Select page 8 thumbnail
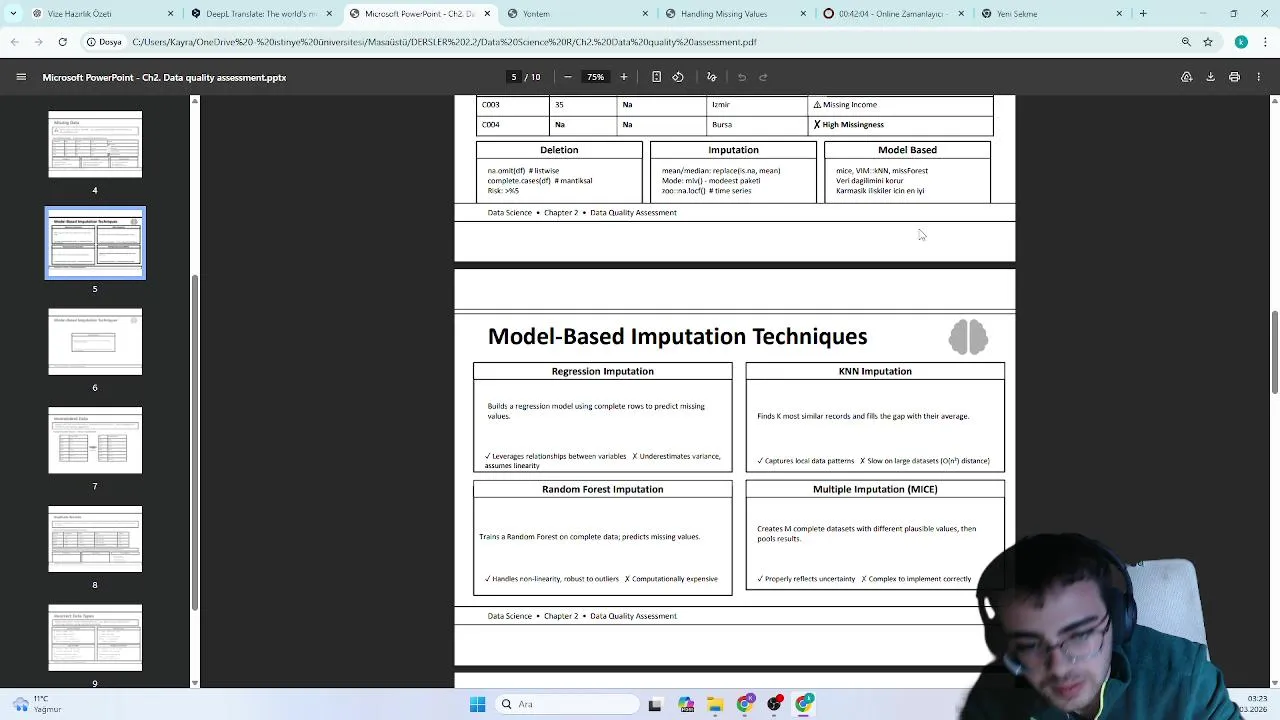Image resolution: width=1280 pixels, height=720 pixels. [95, 539]
